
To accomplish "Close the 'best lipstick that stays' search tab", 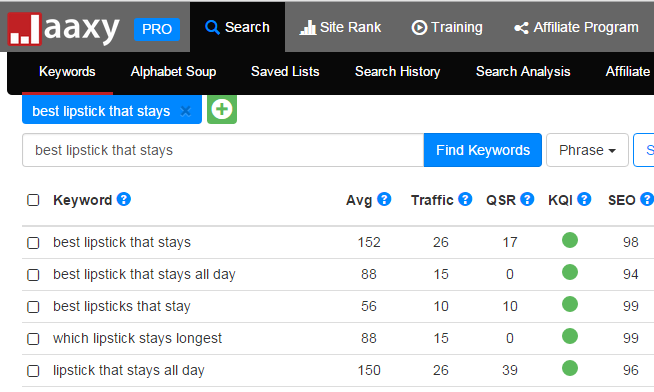I will point(186,111).
